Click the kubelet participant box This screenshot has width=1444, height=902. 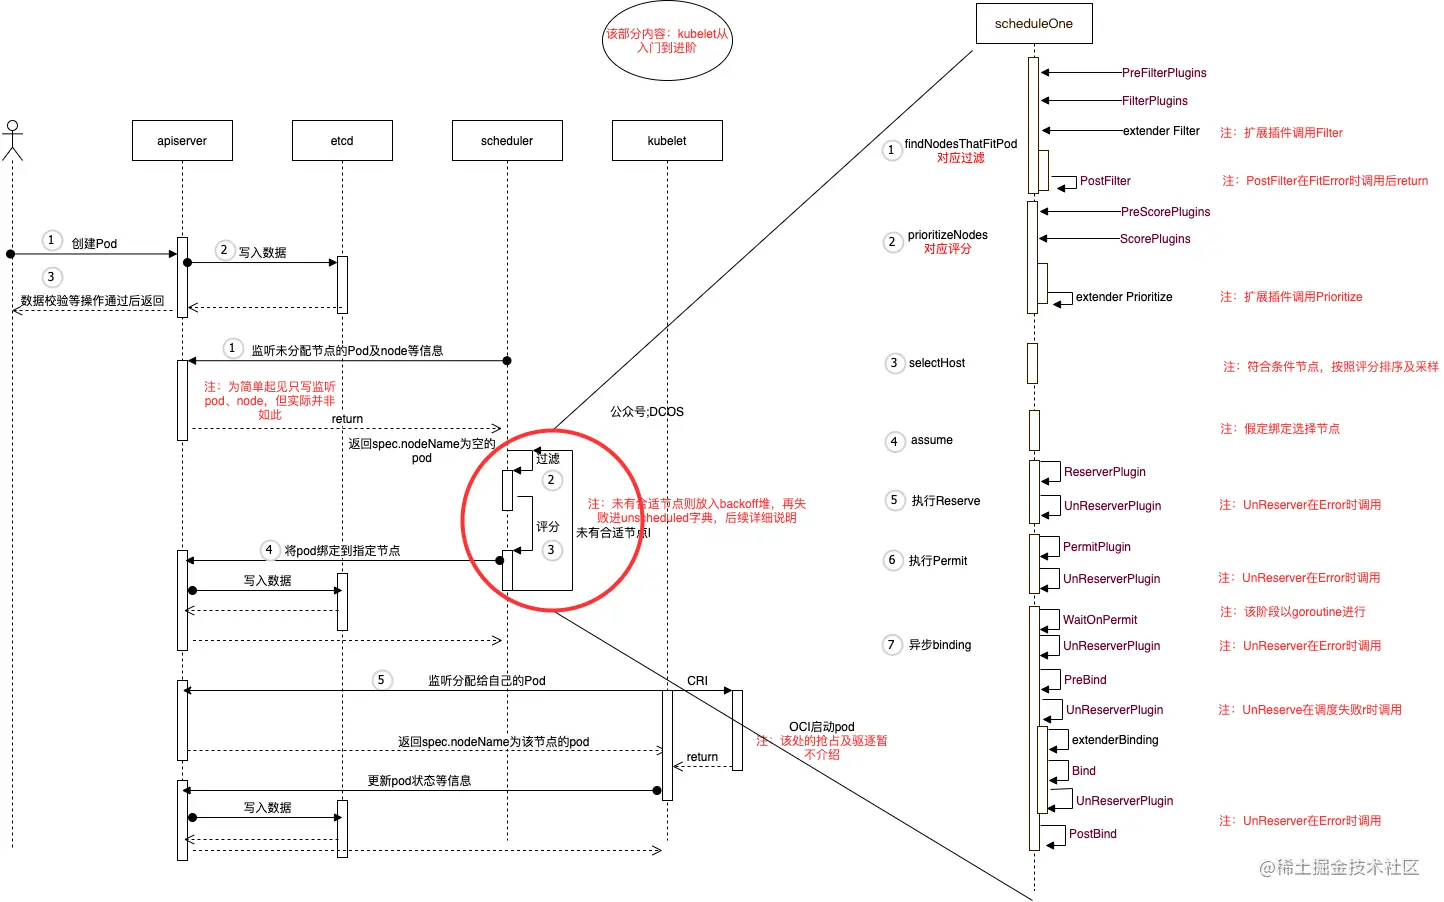pyautogui.click(x=667, y=141)
